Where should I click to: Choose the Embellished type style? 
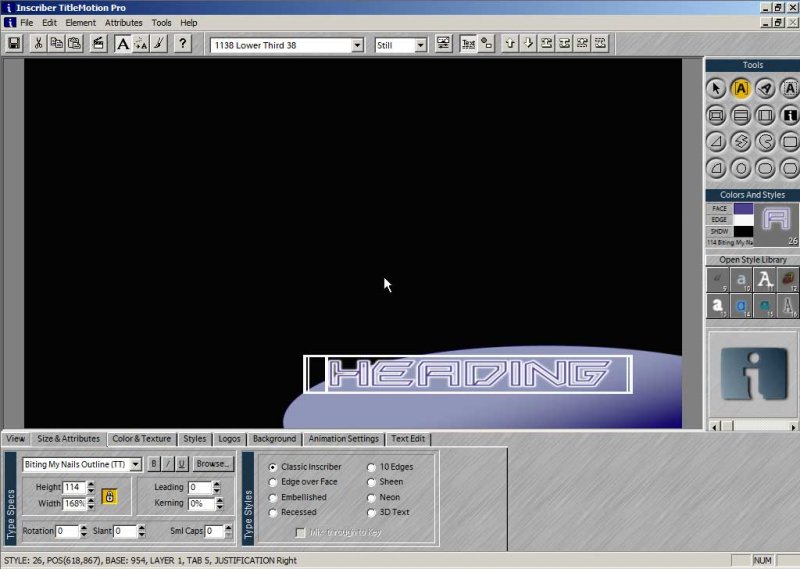(x=273, y=497)
